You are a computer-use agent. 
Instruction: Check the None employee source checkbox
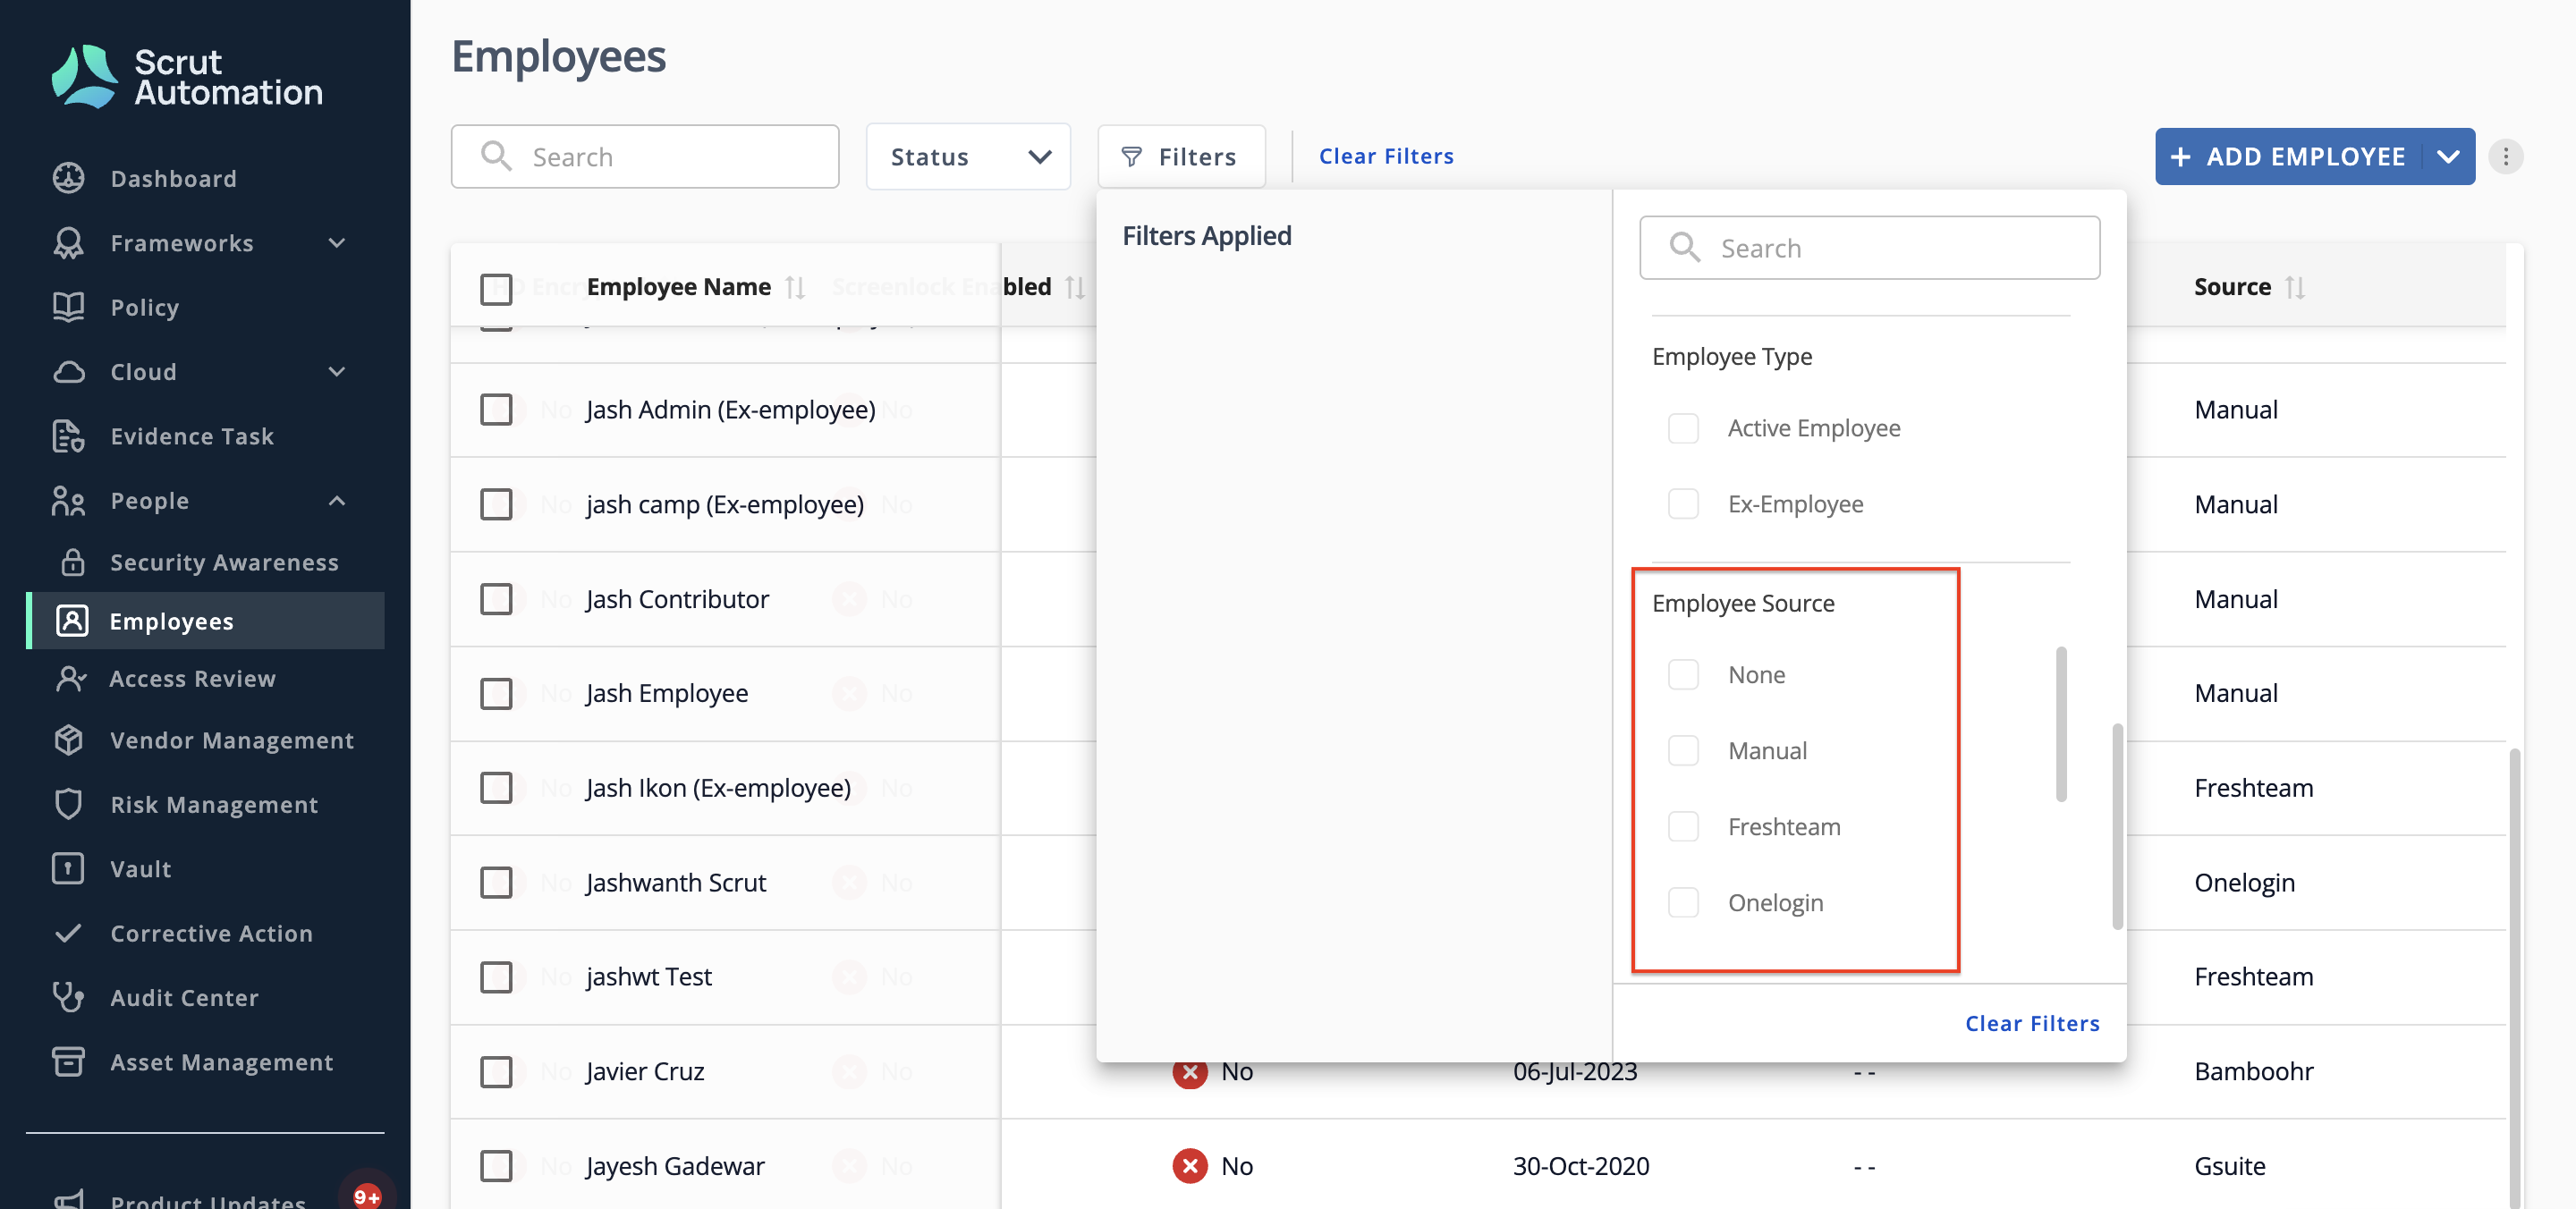(1683, 675)
